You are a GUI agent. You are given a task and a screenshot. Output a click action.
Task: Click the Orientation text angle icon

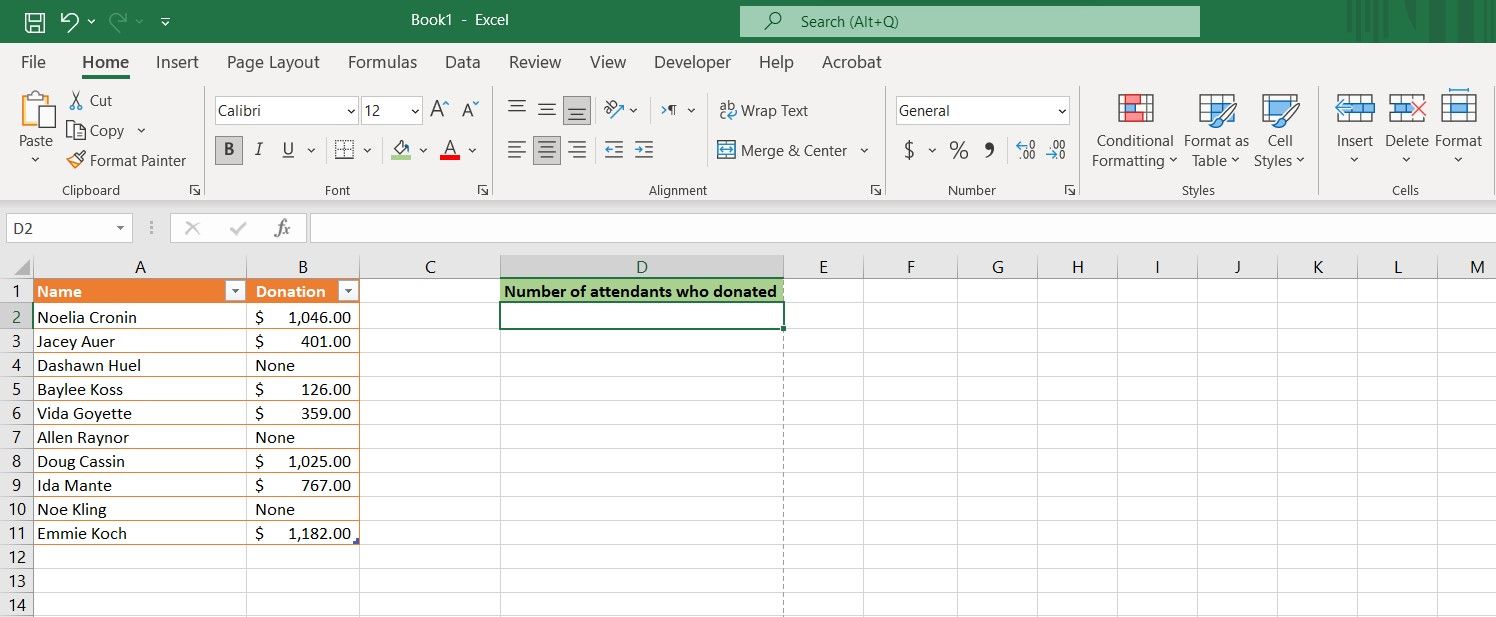point(614,110)
